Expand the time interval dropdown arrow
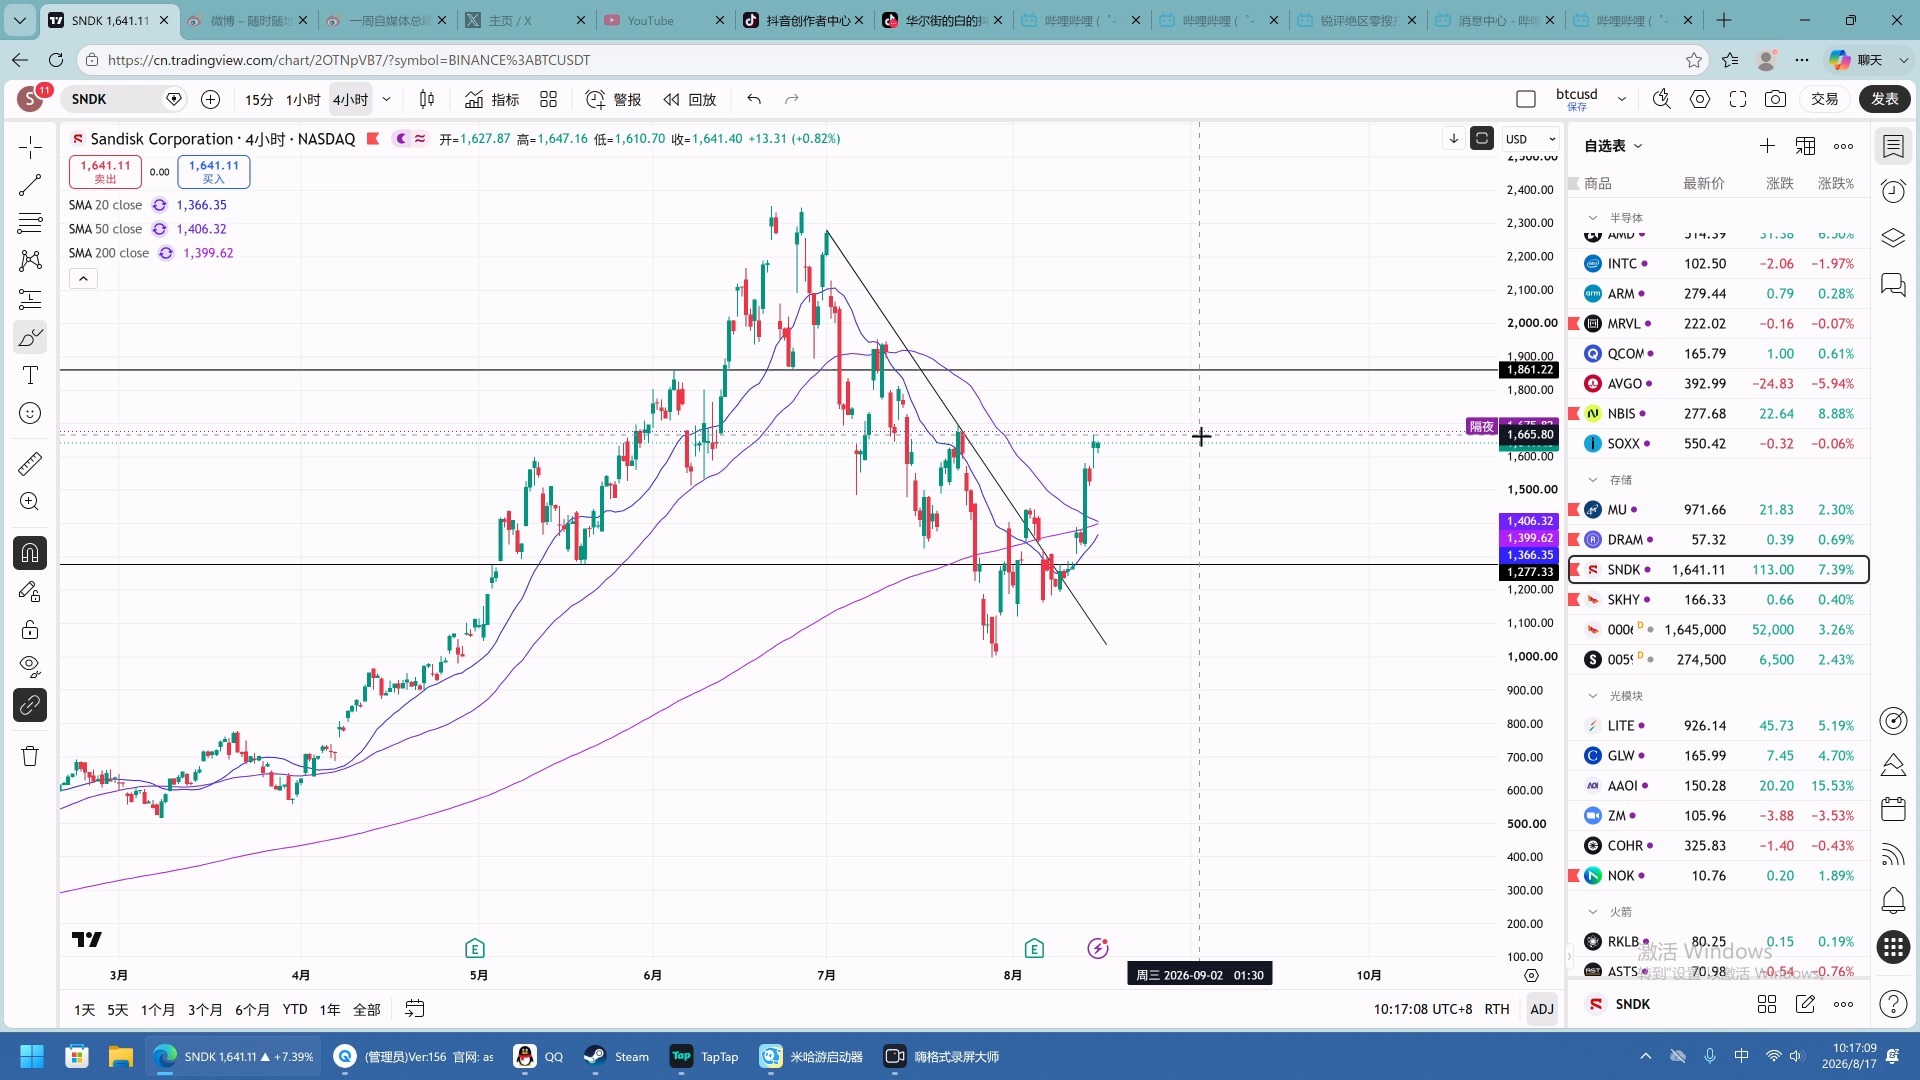1920x1080 pixels. (386, 99)
